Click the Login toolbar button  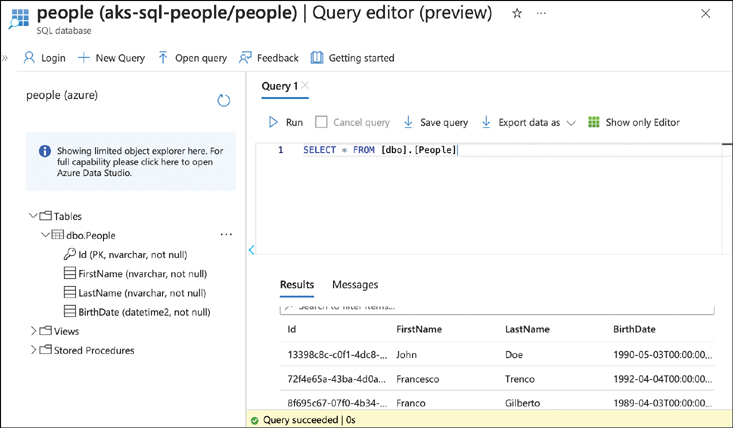pos(44,58)
